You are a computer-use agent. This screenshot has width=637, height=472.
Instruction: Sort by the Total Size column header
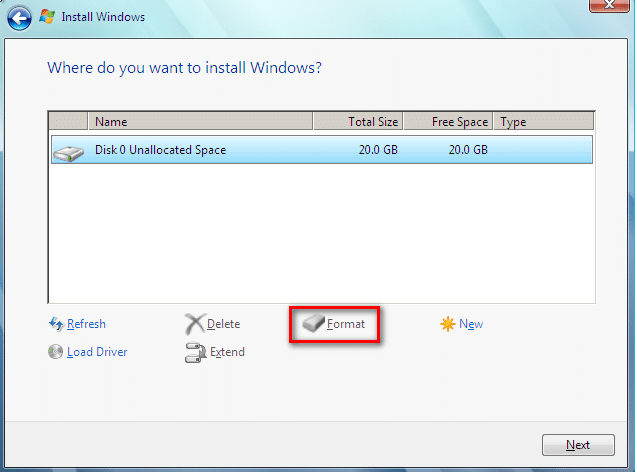pos(358,121)
